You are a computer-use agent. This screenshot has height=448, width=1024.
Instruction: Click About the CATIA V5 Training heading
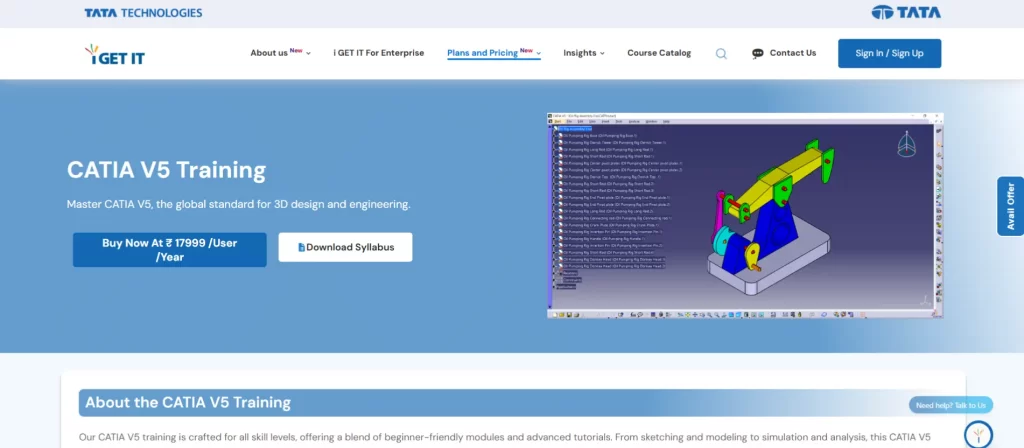click(188, 402)
